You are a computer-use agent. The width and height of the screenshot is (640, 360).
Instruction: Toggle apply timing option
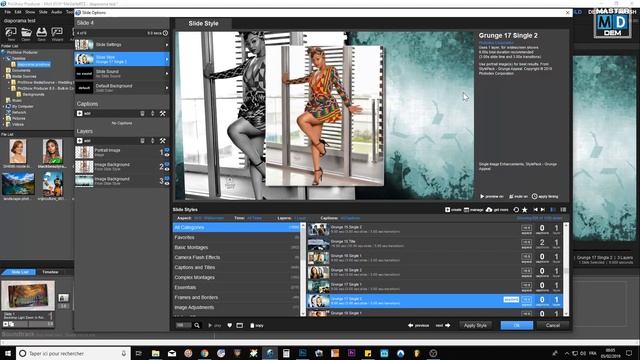pos(545,197)
